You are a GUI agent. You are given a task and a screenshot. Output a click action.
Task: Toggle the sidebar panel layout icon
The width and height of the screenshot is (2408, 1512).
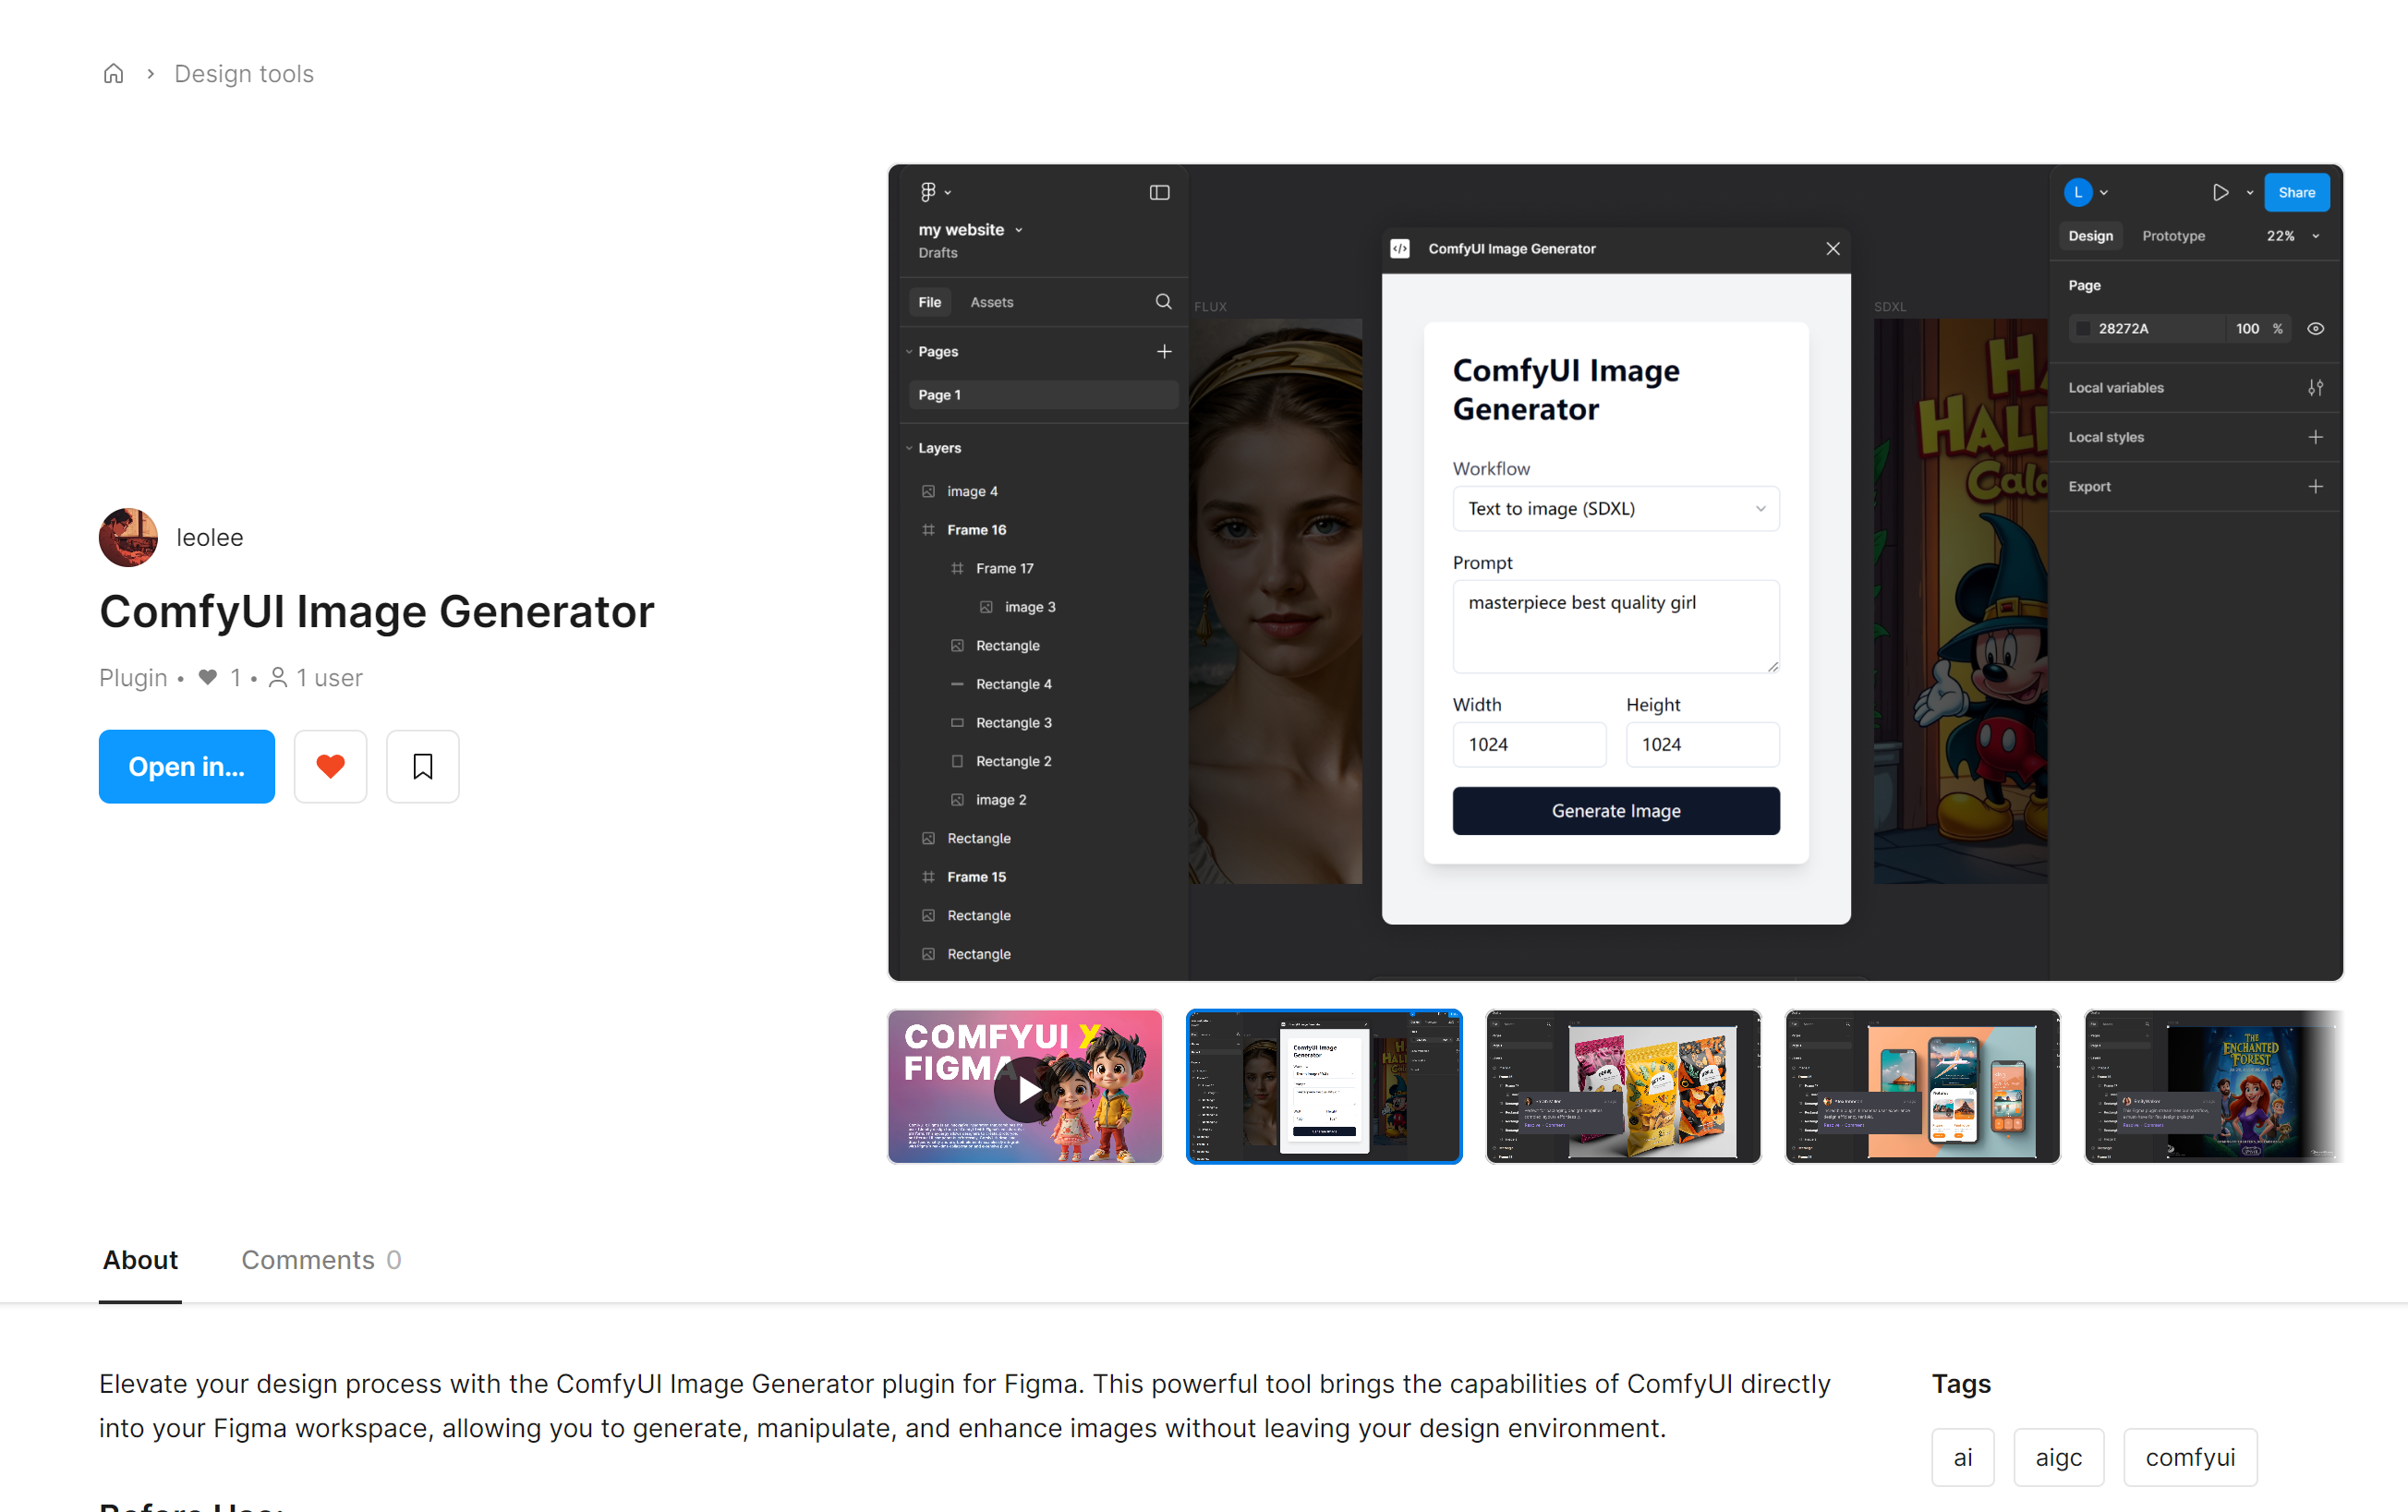point(1159,192)
